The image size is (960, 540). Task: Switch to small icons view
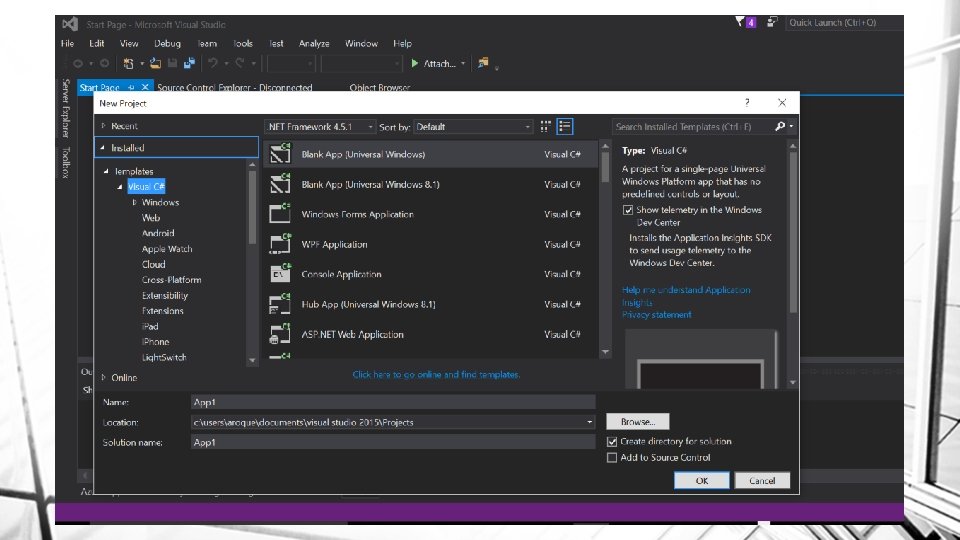coord(546,127)
